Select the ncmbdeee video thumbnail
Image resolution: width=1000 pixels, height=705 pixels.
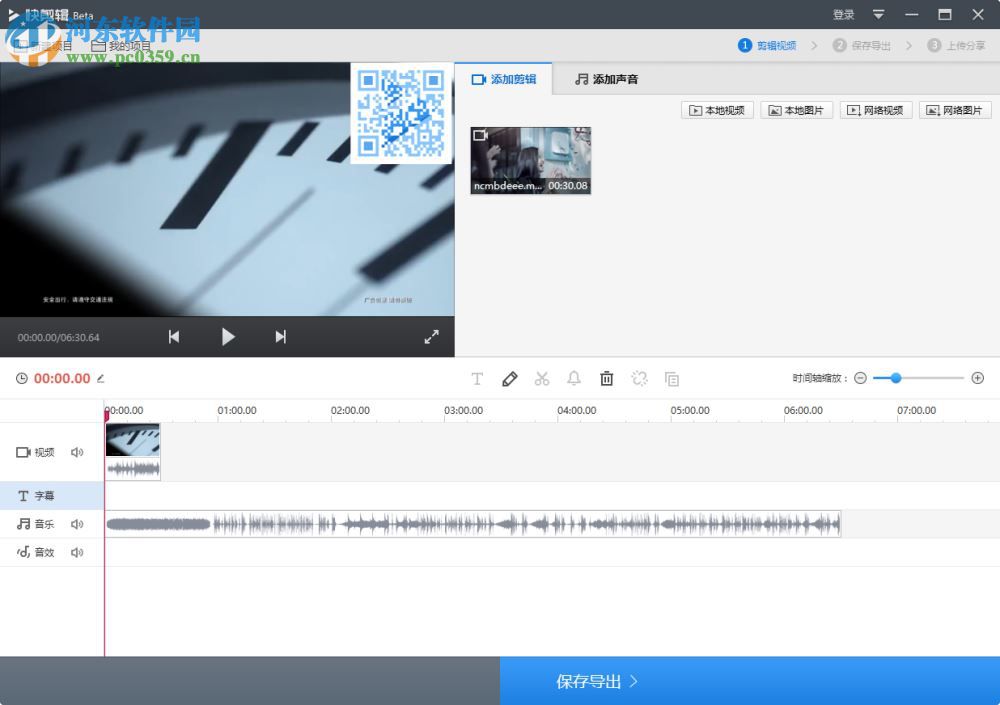coord(531,160)
